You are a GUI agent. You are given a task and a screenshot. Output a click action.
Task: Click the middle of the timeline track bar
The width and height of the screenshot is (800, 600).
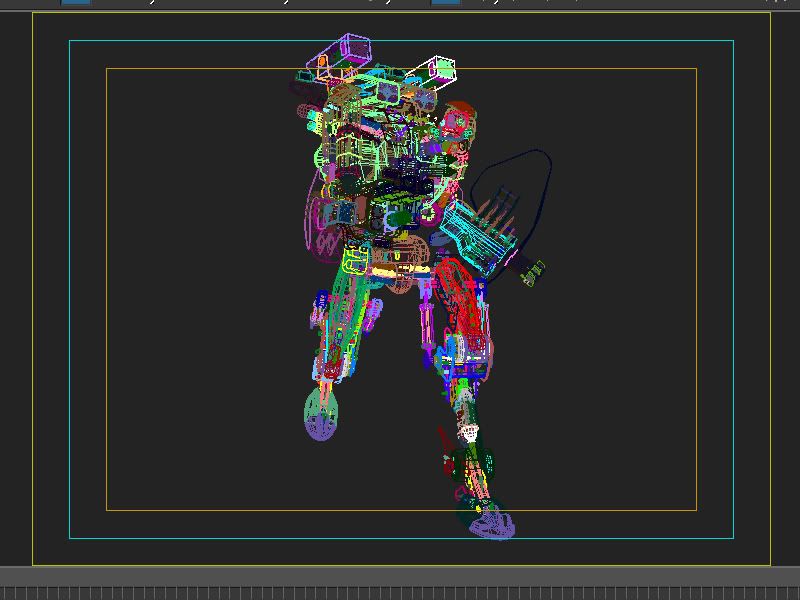(x=400, y=592)
